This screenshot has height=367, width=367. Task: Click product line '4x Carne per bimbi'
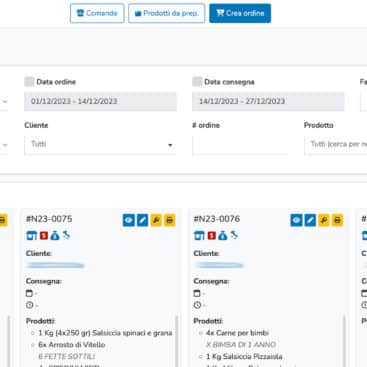237,333
